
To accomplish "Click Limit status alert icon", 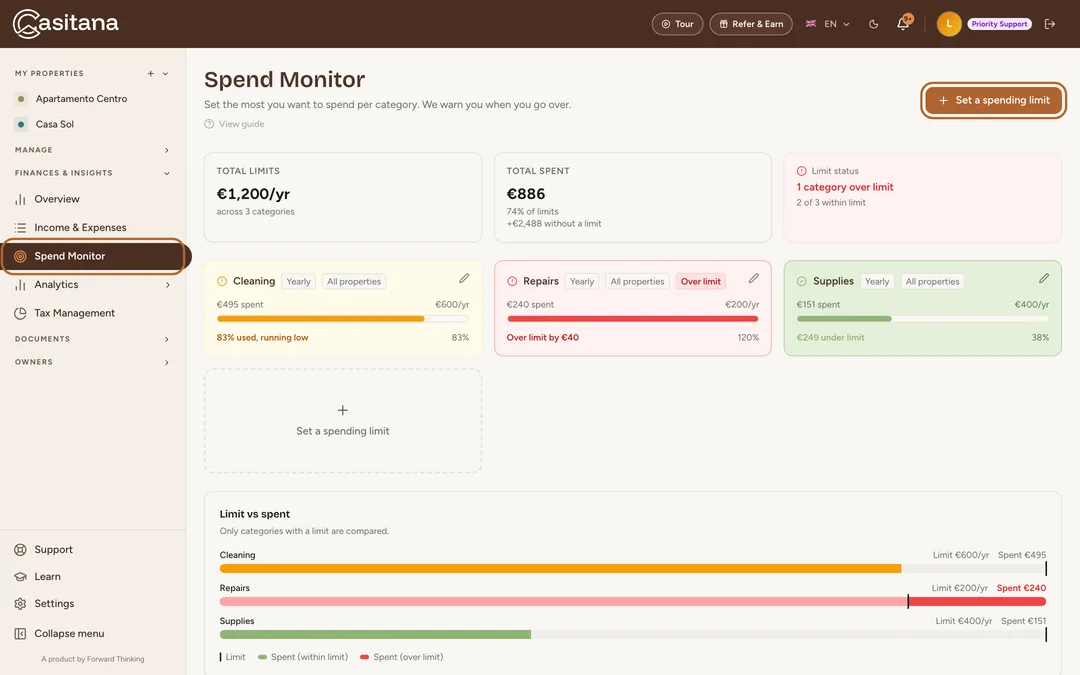I will coord(802,171).
